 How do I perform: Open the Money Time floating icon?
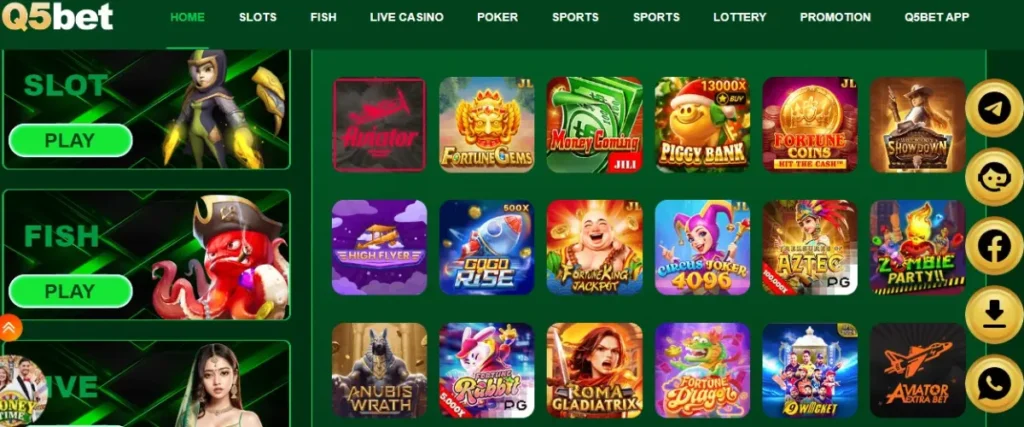pyautogui.click(x=22, y=390)
